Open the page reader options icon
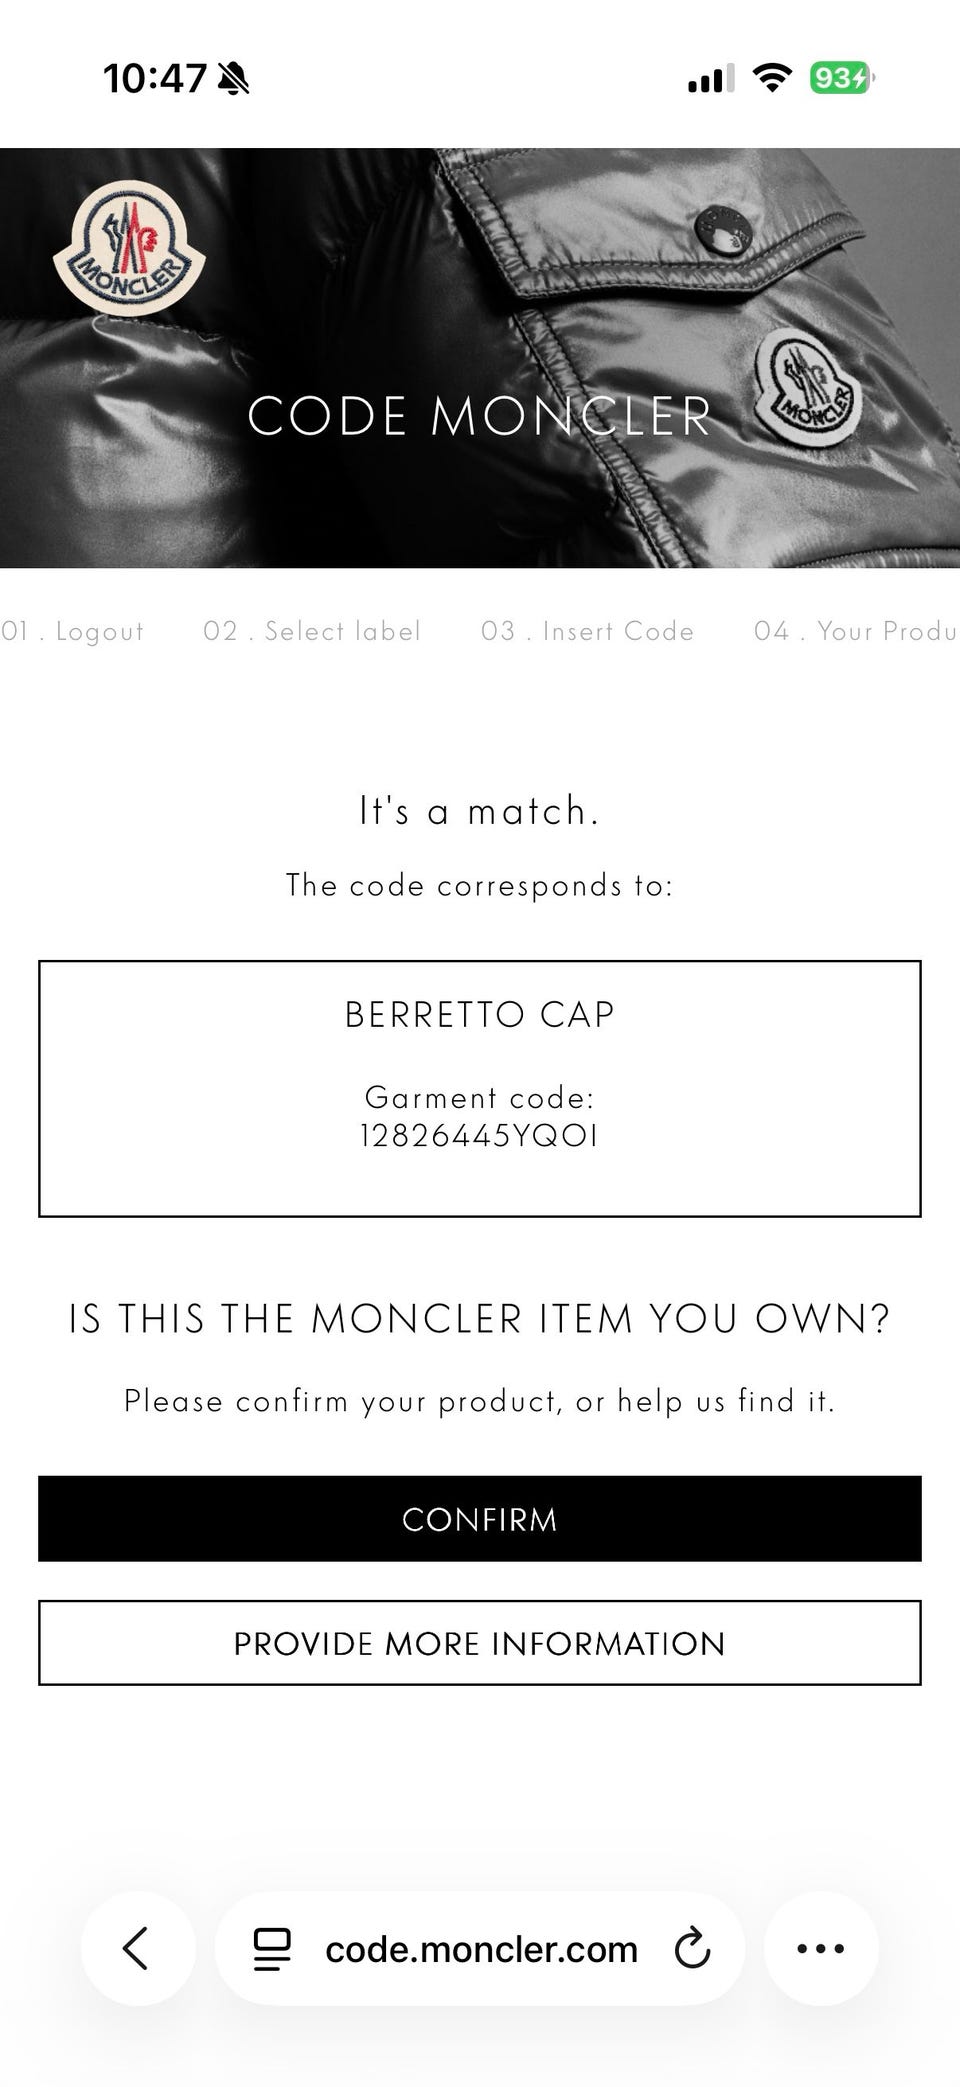 coord(272,1949)
